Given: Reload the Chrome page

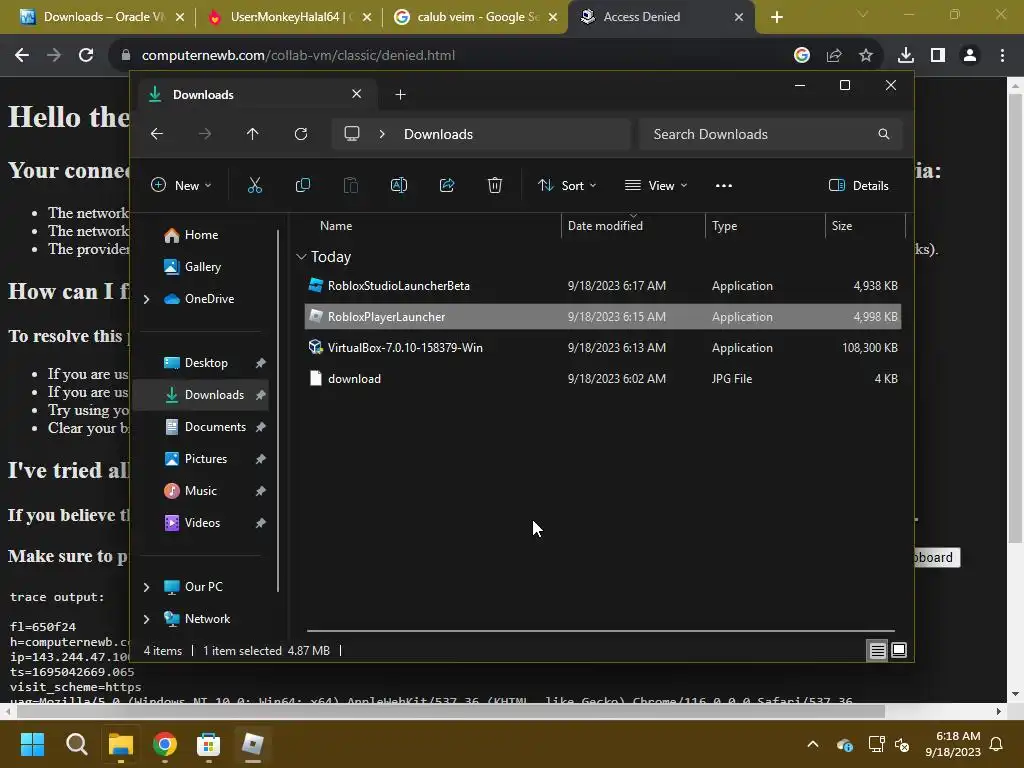Looking at the screenshot, I should 86,56.
